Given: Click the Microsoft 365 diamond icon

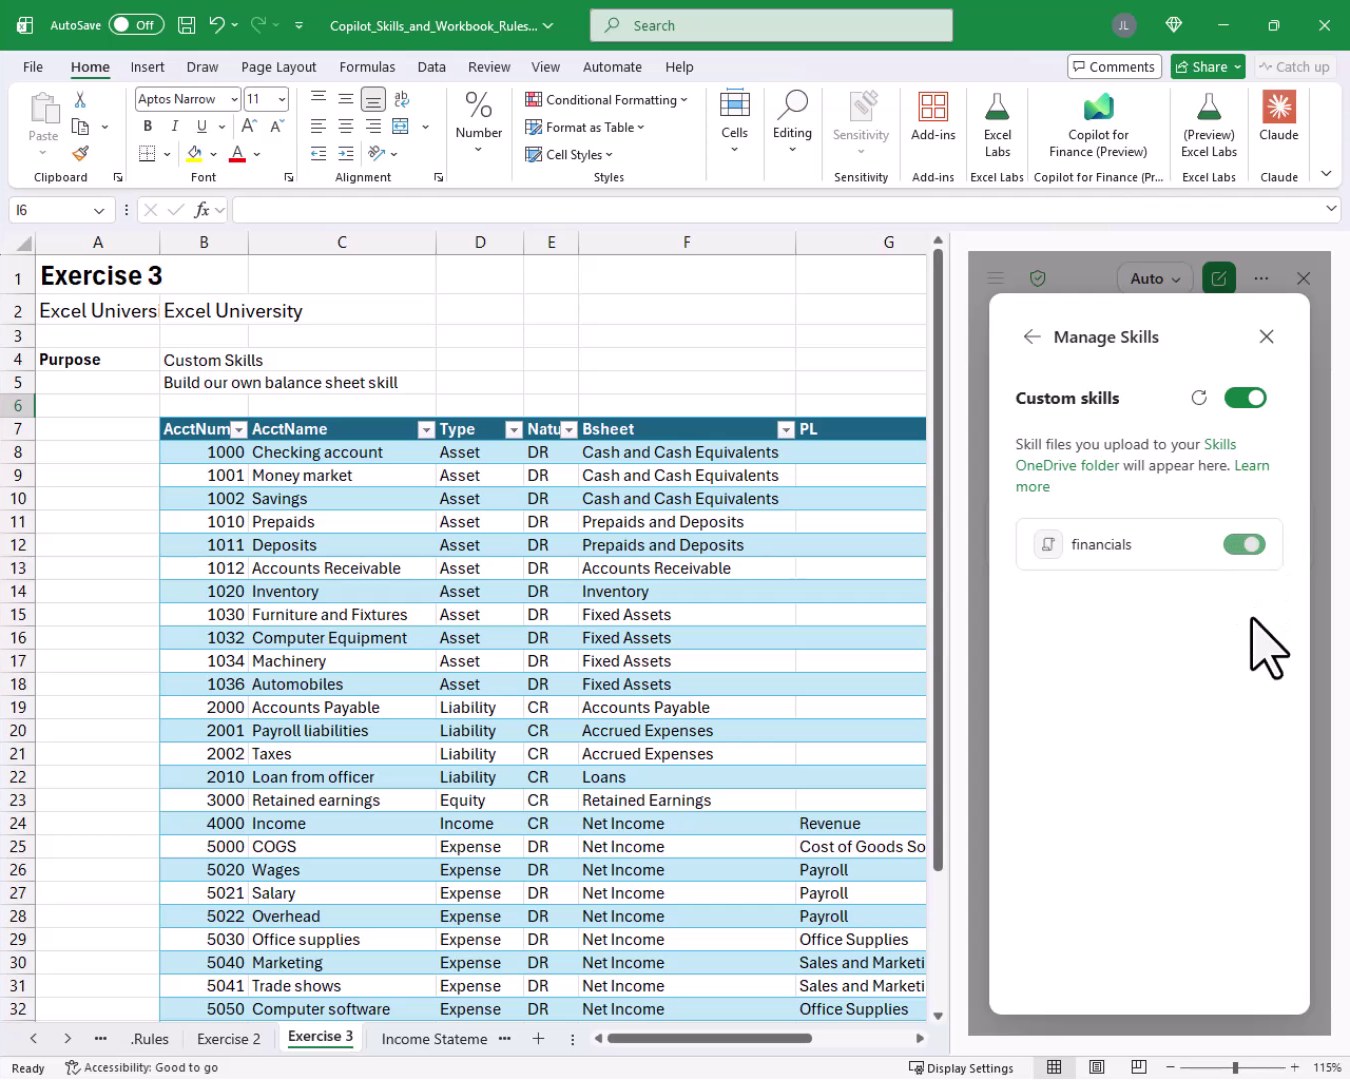Looking at the screenshot, I should click(1174, 25).
